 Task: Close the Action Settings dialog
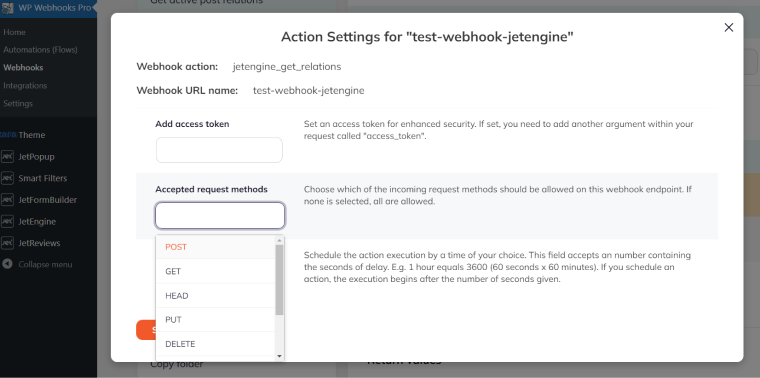tap(728, 28)
